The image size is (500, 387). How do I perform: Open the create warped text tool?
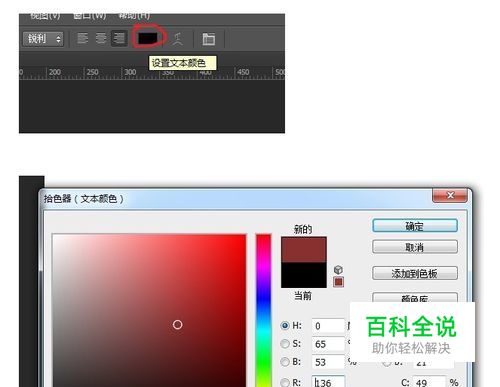[178, 39]
